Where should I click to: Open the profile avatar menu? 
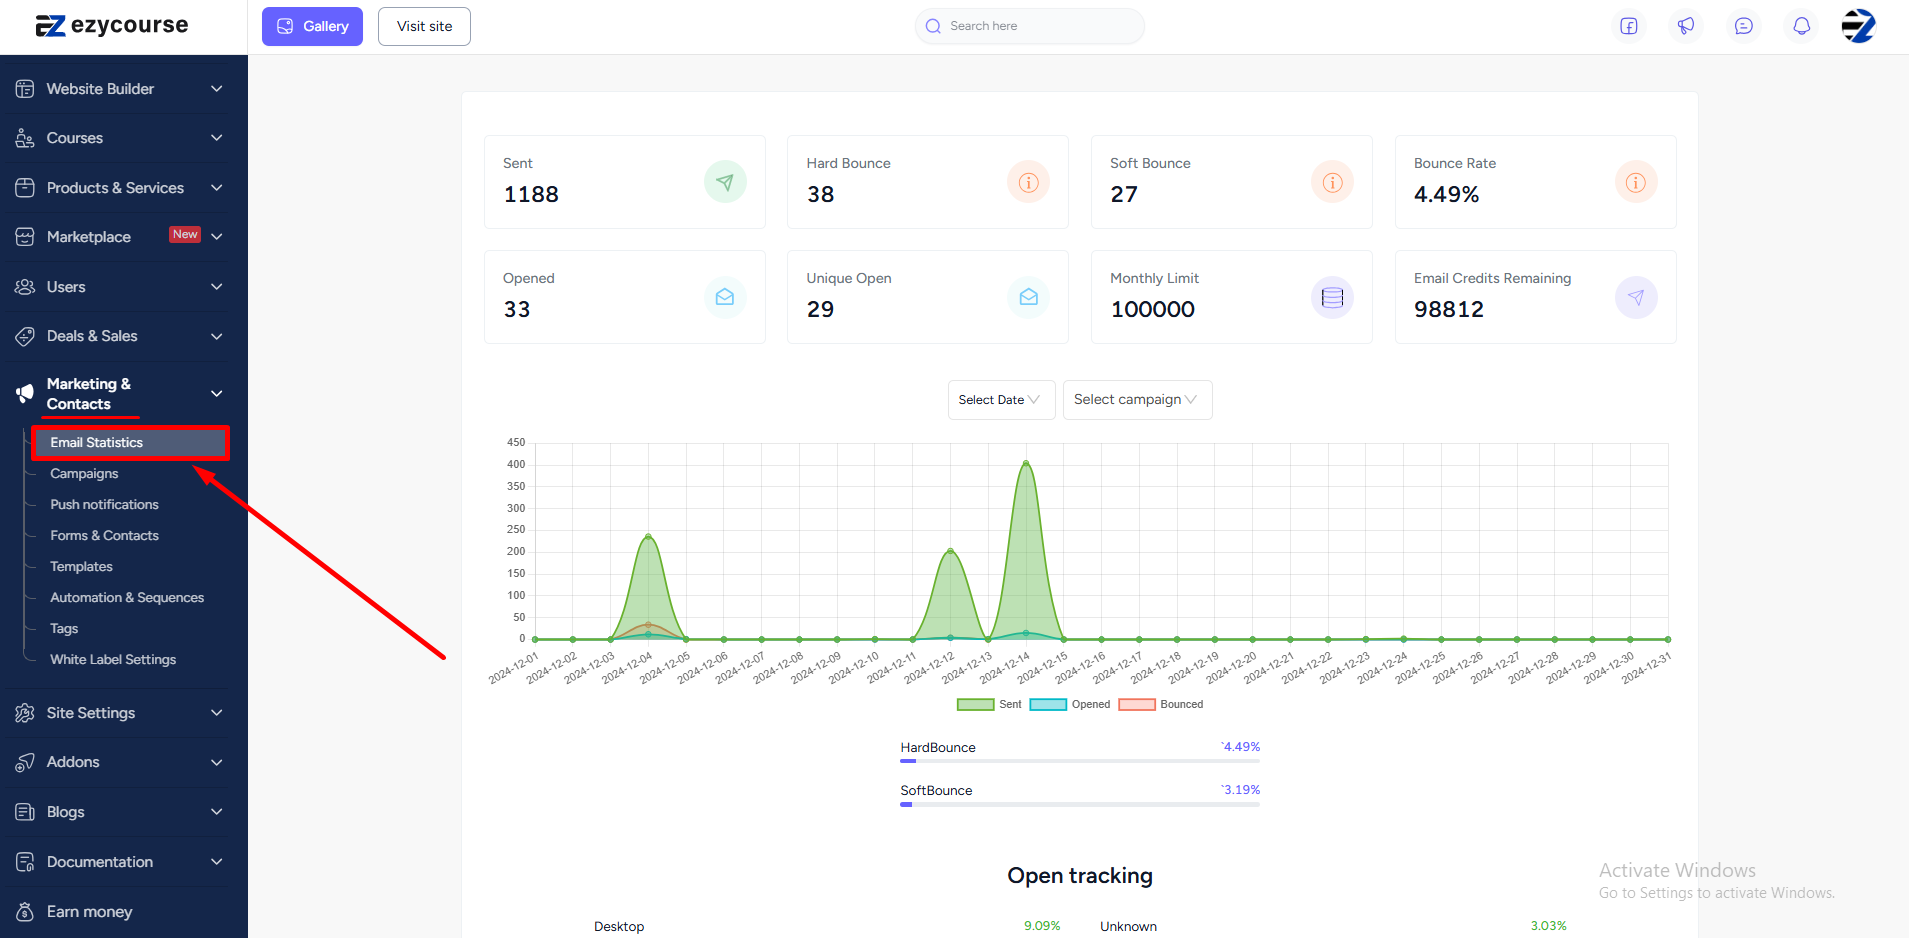(1859, 26)
